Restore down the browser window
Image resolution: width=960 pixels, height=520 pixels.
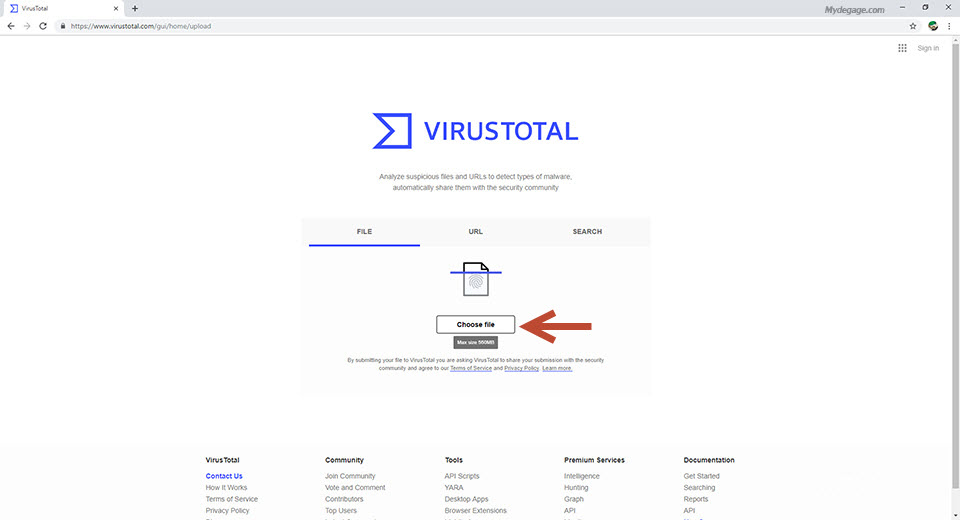(x=925, y=8)
